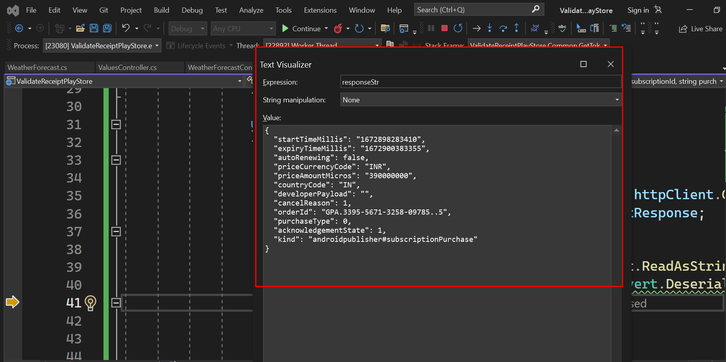Restart debugging with the circular arrow
The image size is (726, 362).
pos(458,29)
